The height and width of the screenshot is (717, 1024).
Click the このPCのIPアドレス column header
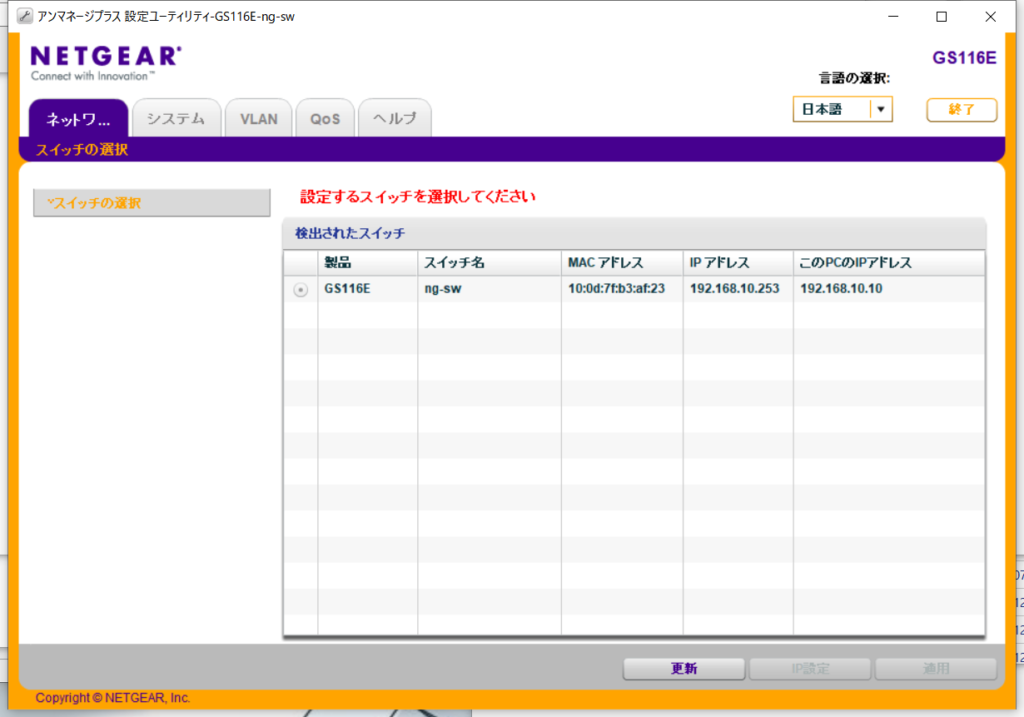point(889,263)
